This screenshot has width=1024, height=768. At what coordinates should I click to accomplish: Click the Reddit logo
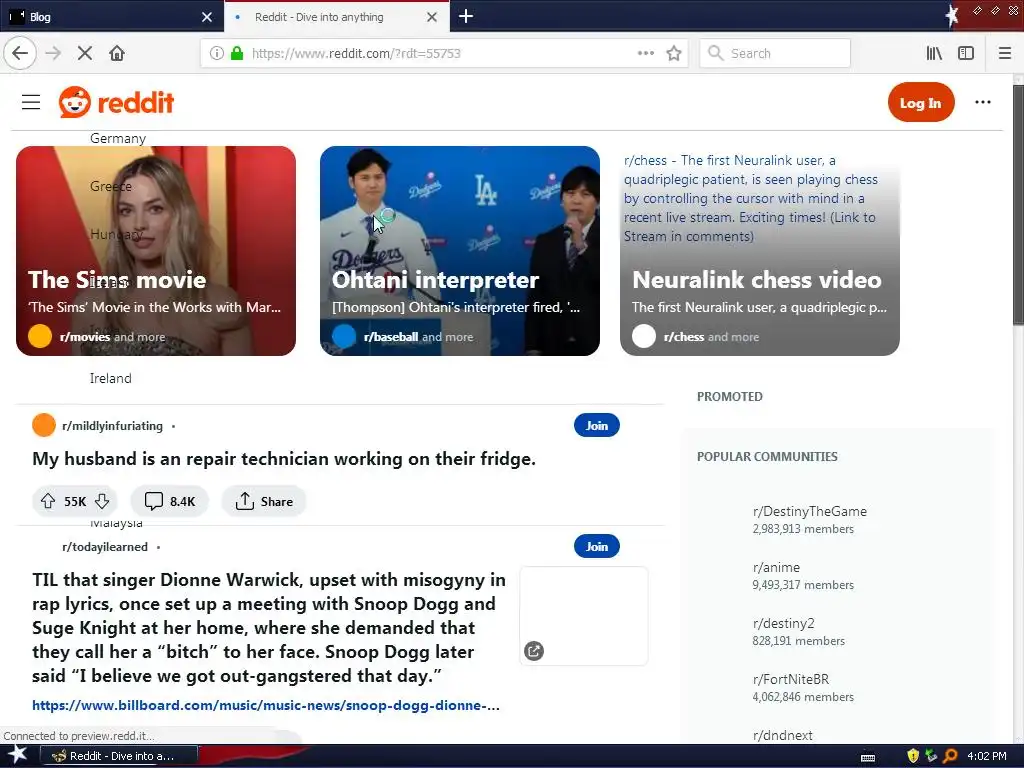pyautogui.click(x=116, y=102)
